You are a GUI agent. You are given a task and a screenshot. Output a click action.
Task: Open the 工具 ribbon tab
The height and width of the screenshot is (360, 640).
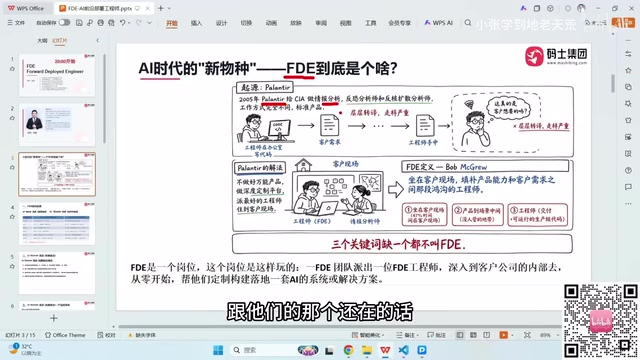click(371, 23)
